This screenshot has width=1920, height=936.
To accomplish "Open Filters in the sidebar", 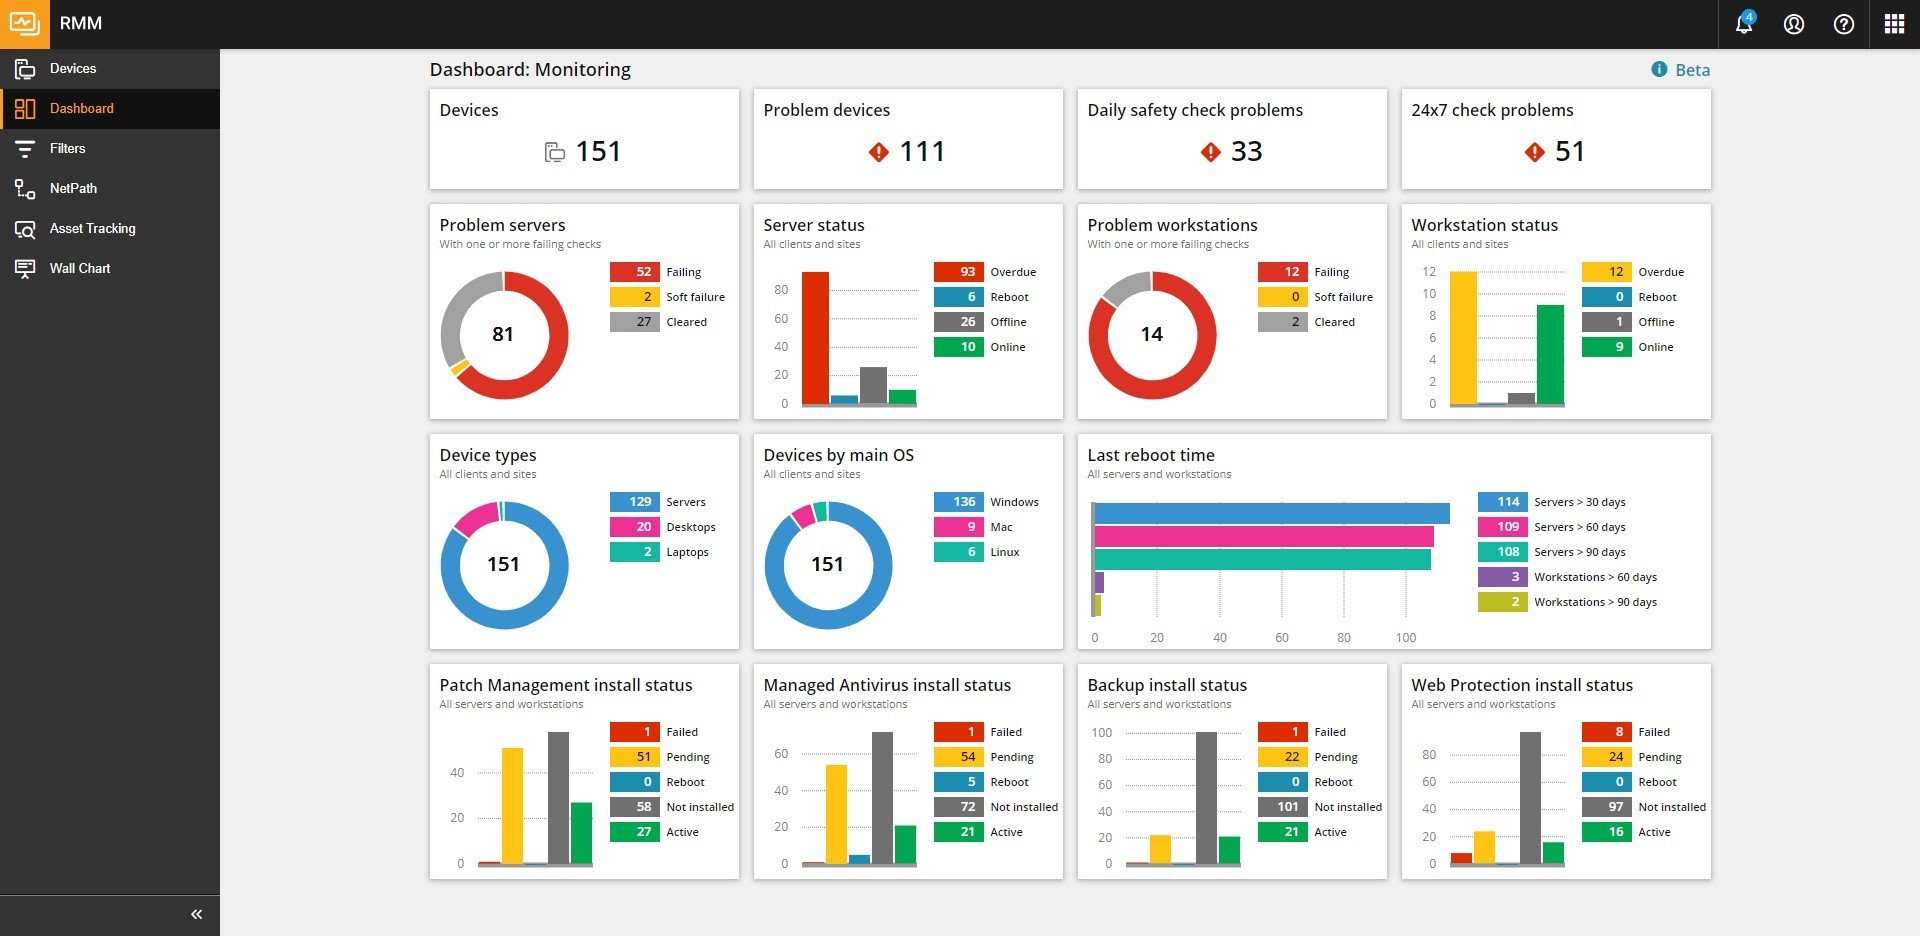I will 68,148.
